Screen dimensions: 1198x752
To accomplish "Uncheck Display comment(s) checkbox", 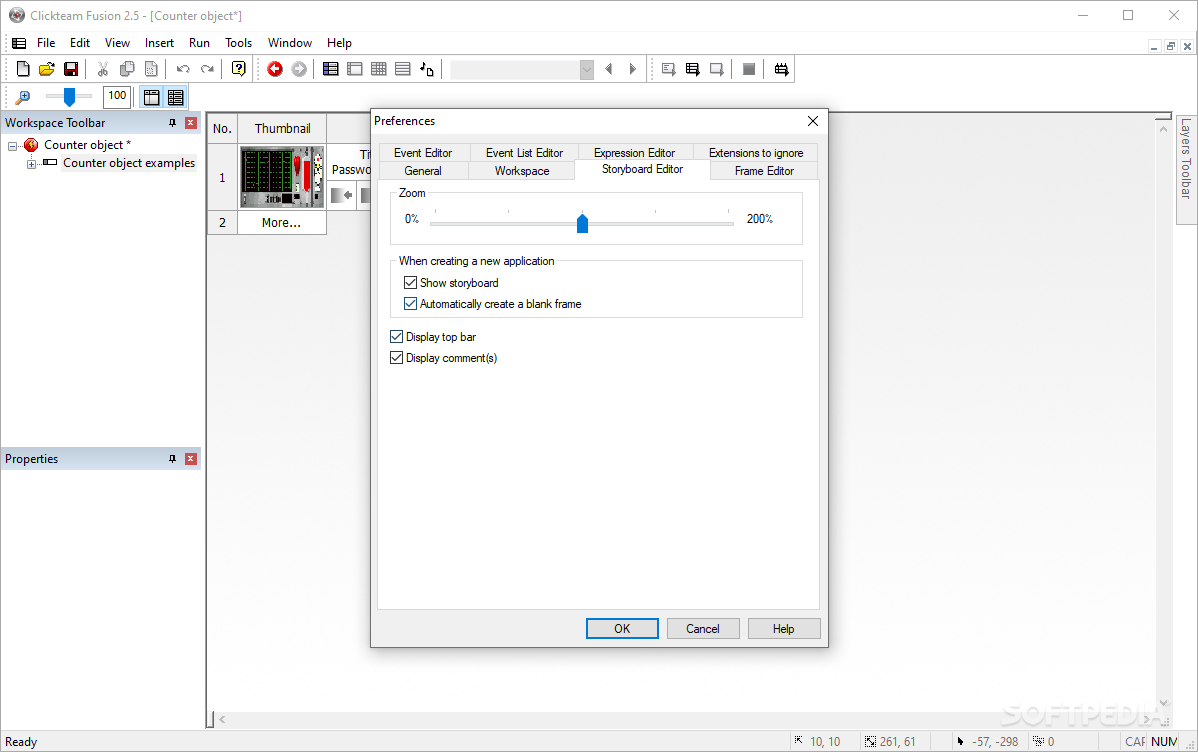I will point(397,358).
